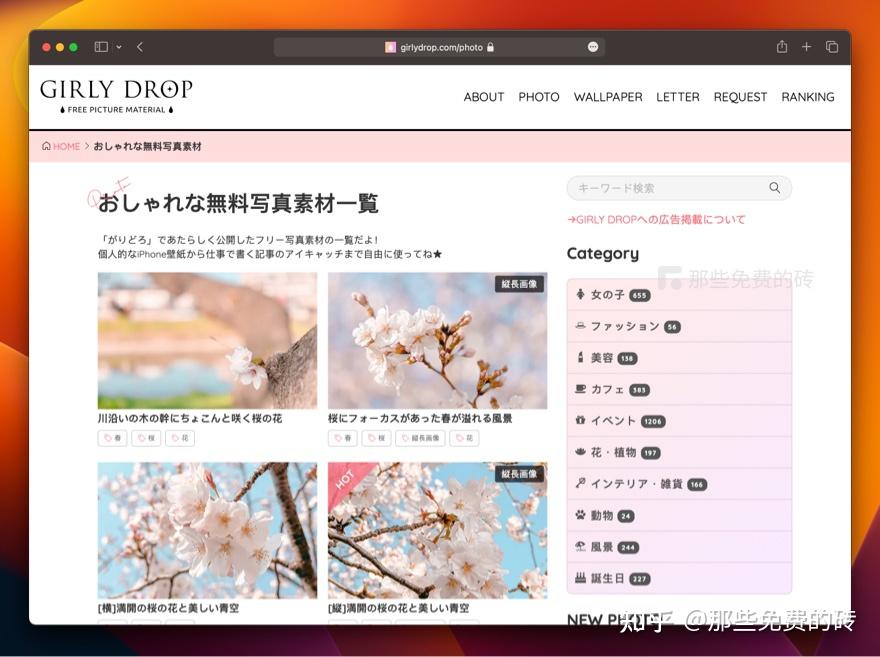The height and width of the screenshot is (657, 880).
Task: Open the ellipsis menu in the address bar
Action: (x=592, y=46)
